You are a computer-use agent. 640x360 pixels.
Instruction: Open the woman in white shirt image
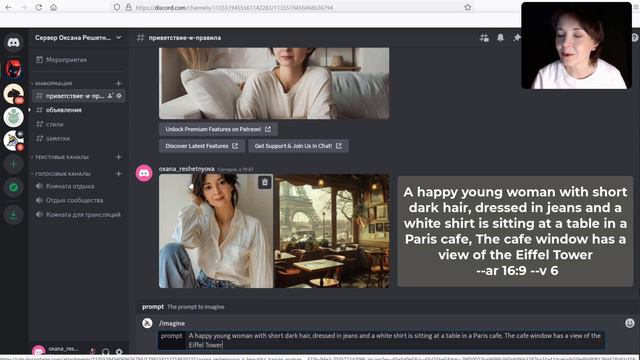tap(216, 231)
